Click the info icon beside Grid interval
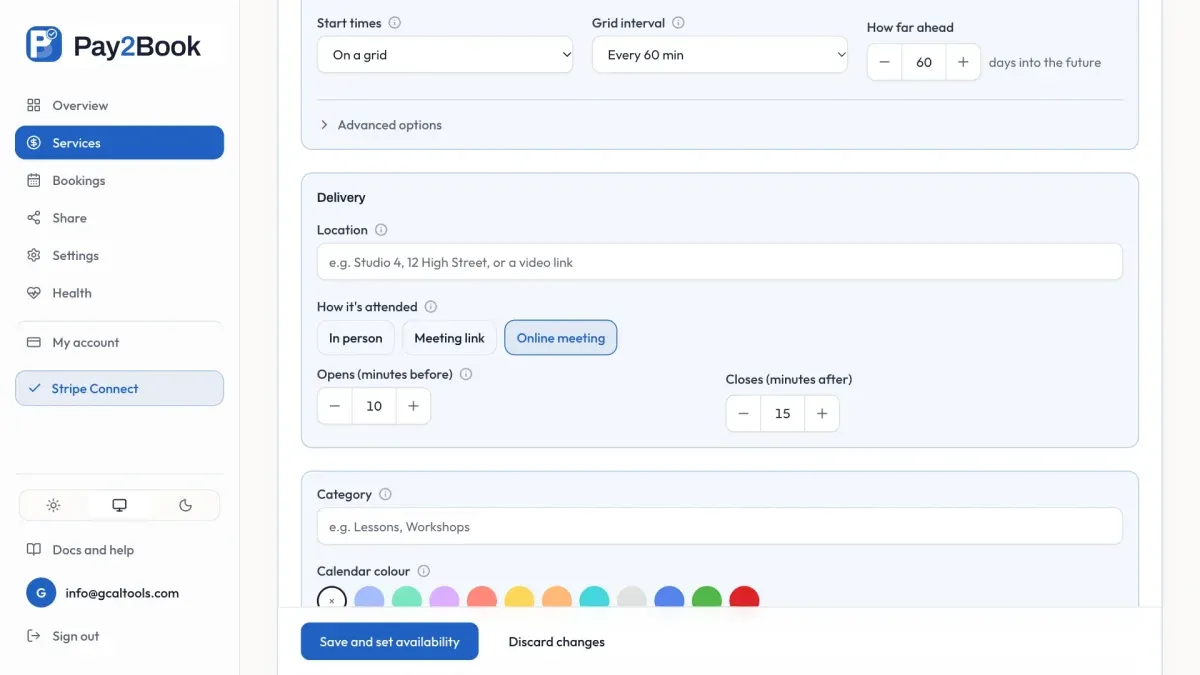The image size is (1200, 675). [678, 23]
